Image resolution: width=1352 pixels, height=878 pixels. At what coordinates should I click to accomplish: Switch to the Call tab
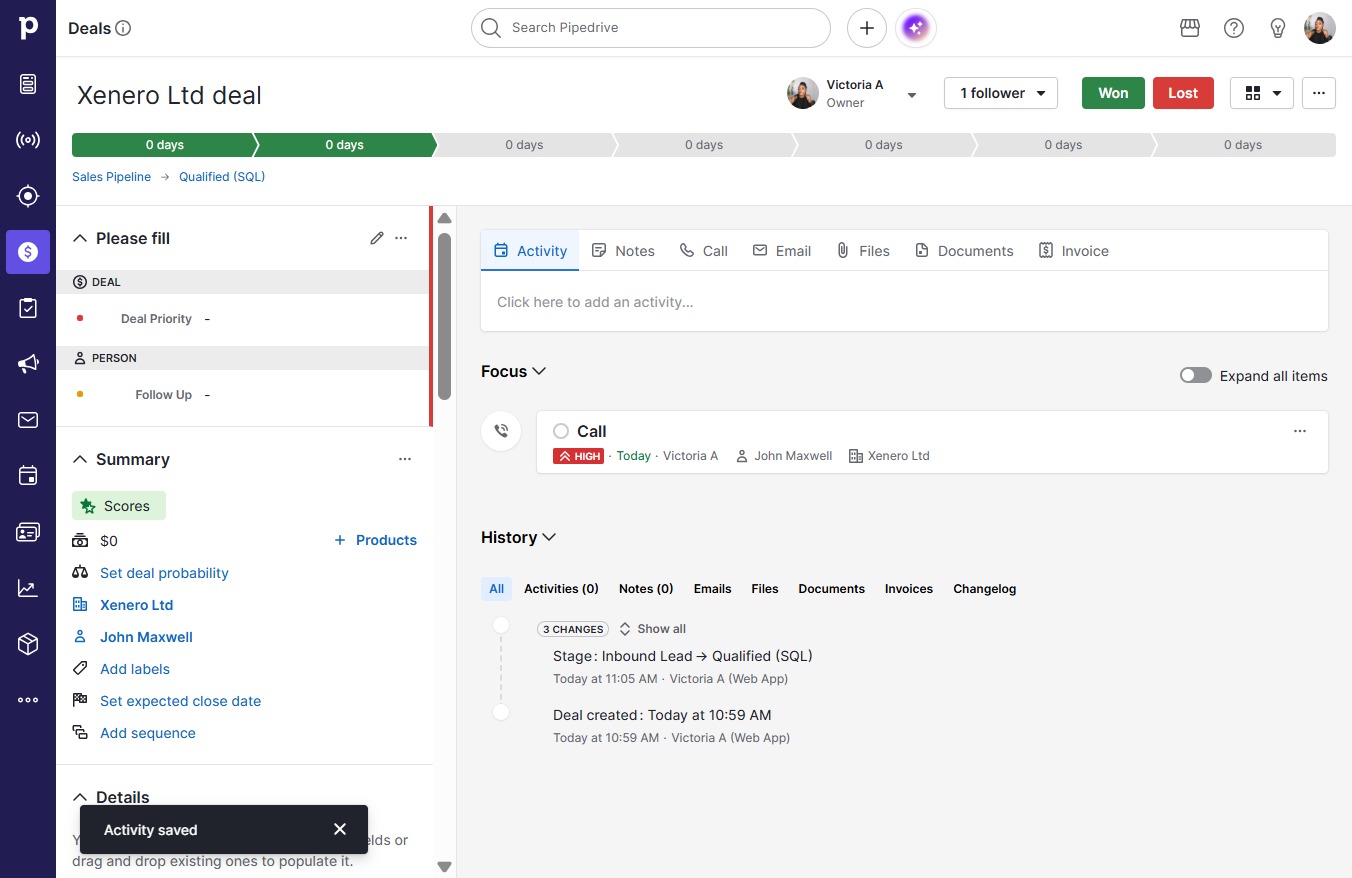(x=704, y=251)
